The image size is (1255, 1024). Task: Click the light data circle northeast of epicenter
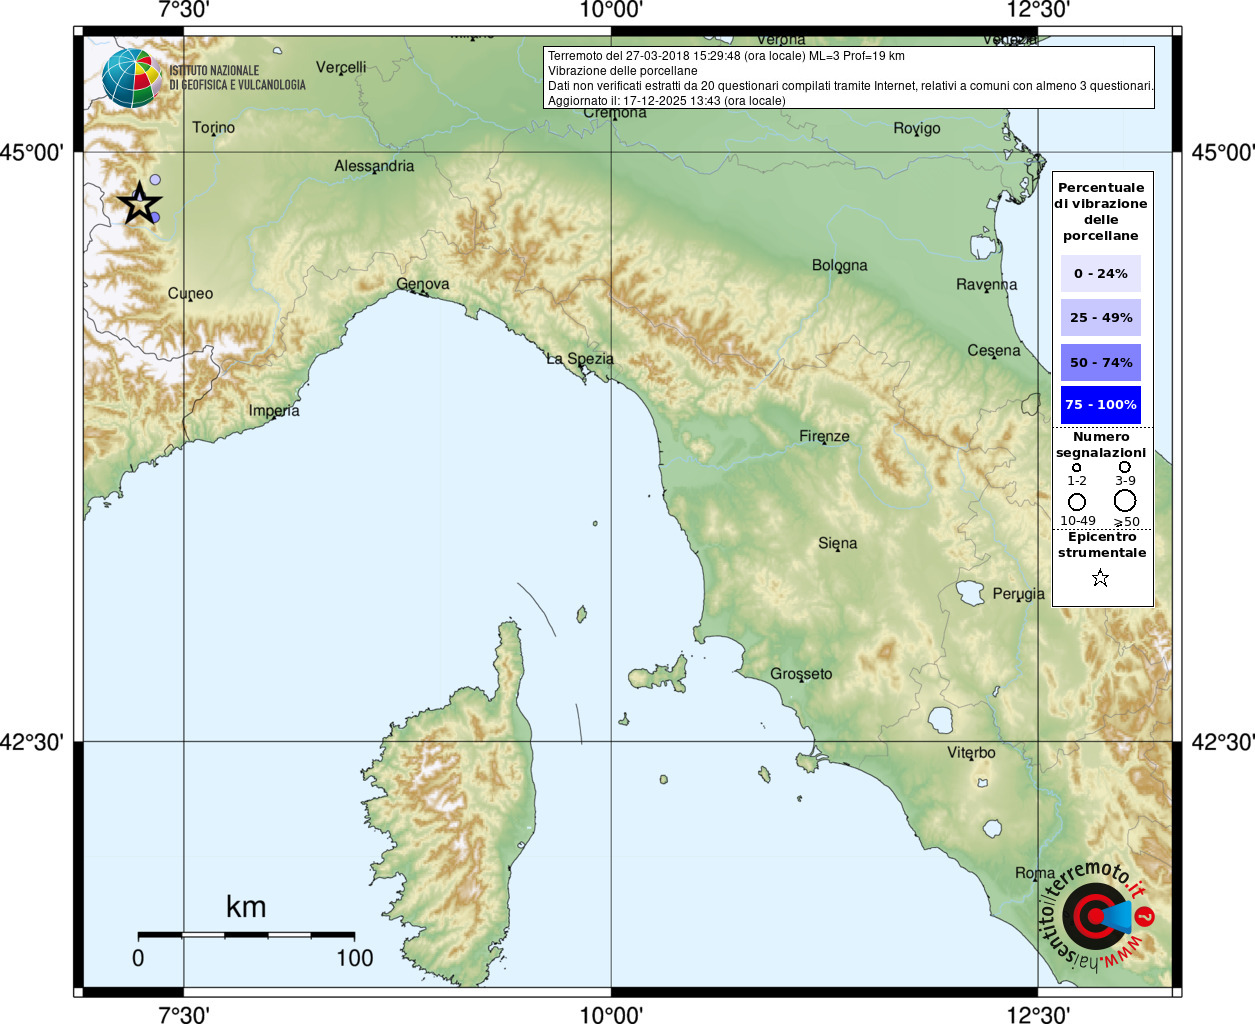[x=155, y=180]
